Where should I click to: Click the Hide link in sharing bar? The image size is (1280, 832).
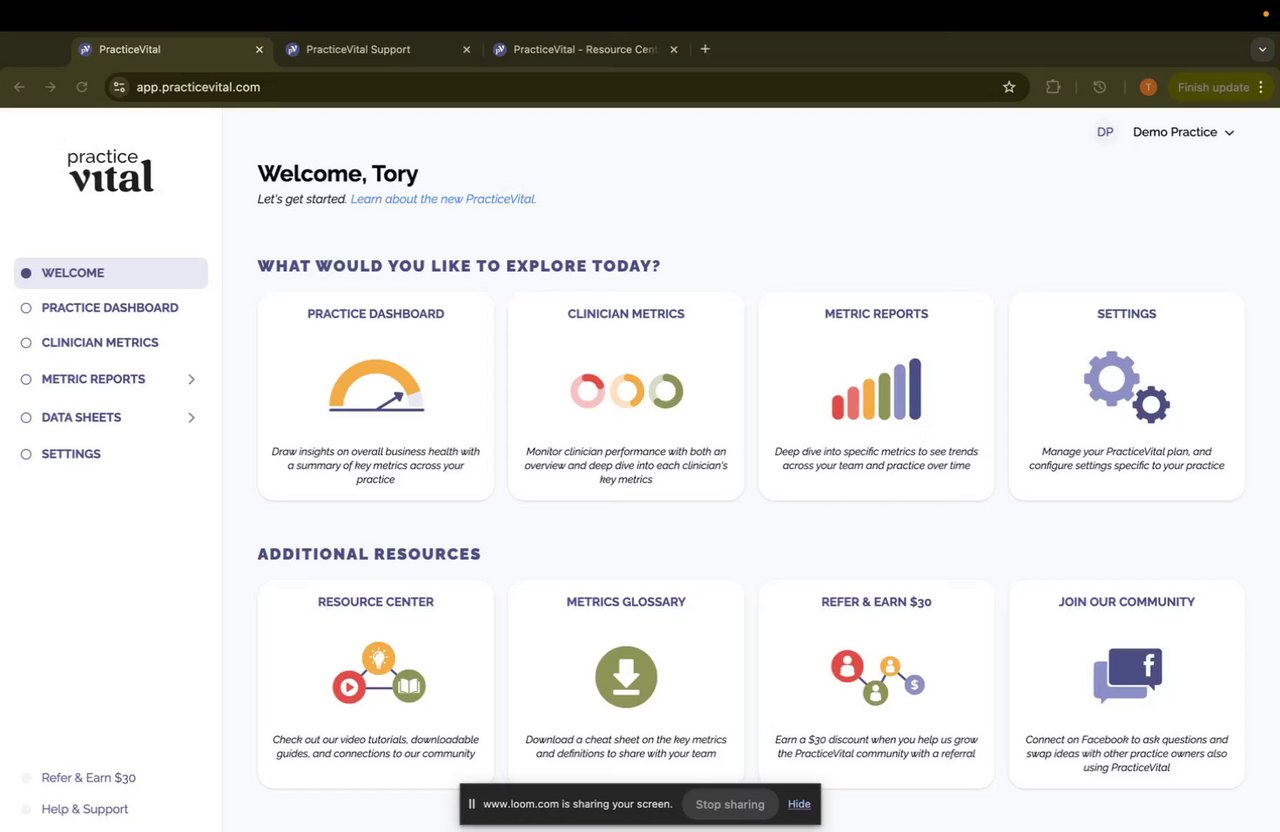[799, 804]
